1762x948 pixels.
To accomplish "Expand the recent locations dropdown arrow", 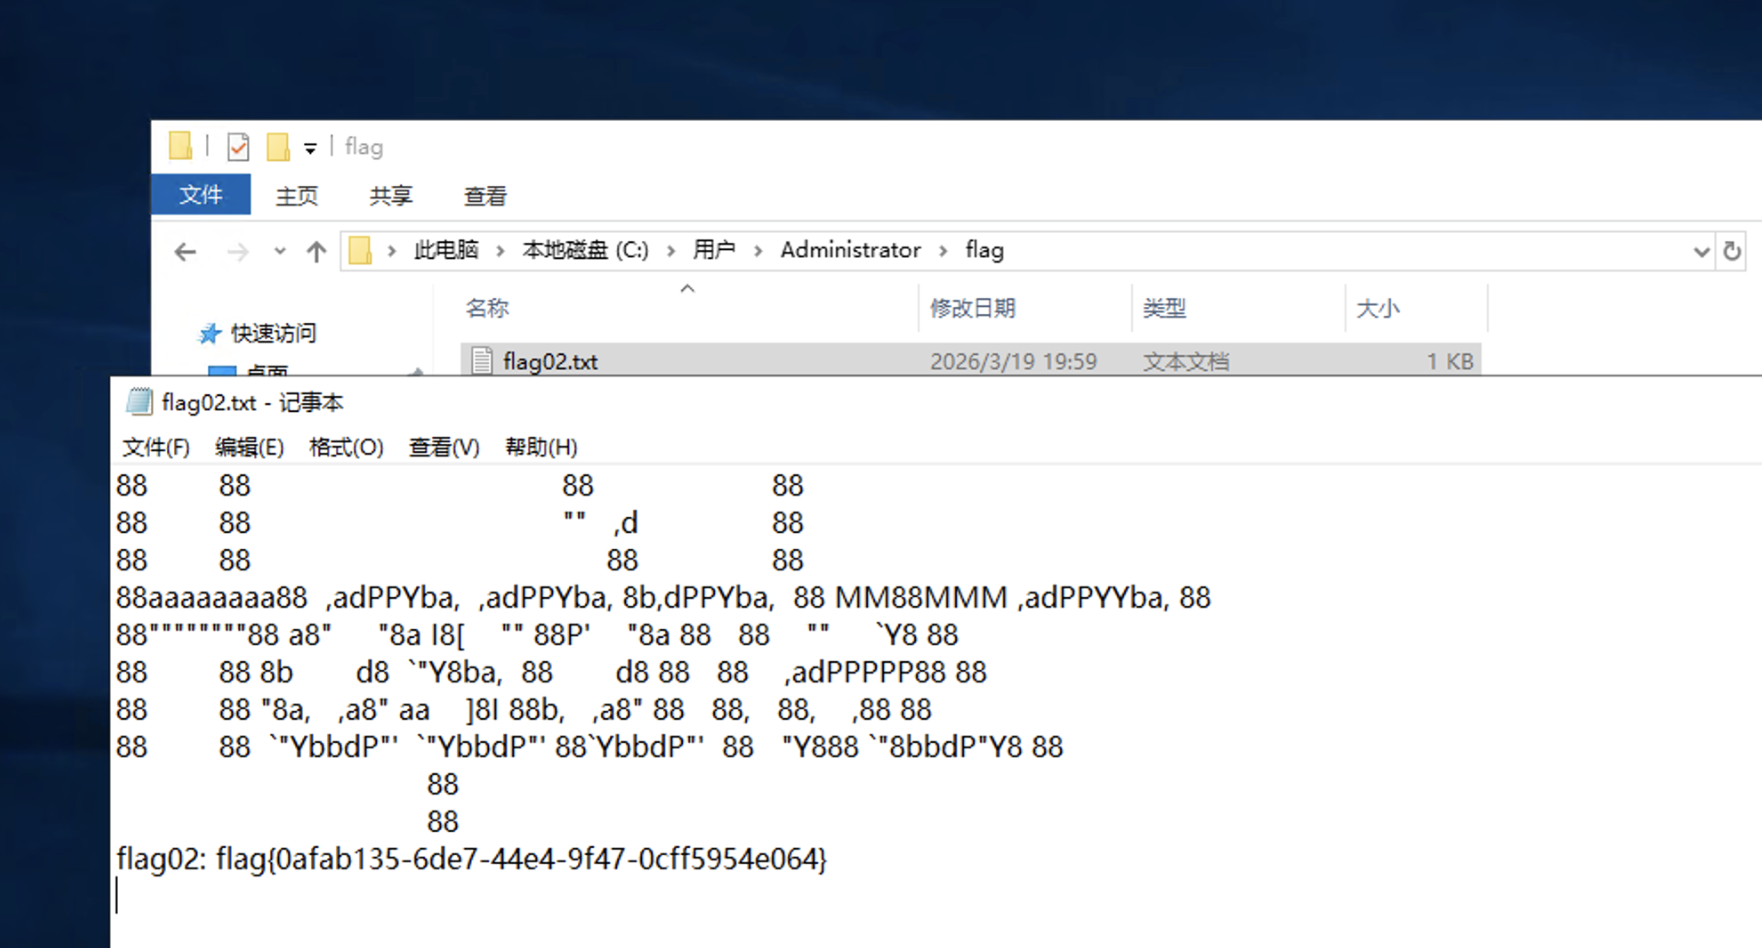I will tap(279, 252).
